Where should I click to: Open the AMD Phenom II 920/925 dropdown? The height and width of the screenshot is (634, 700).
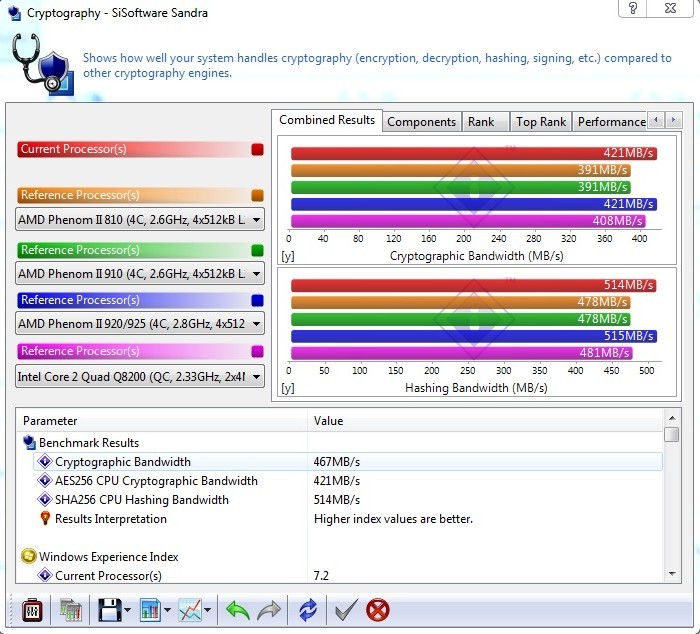[140, 323]
